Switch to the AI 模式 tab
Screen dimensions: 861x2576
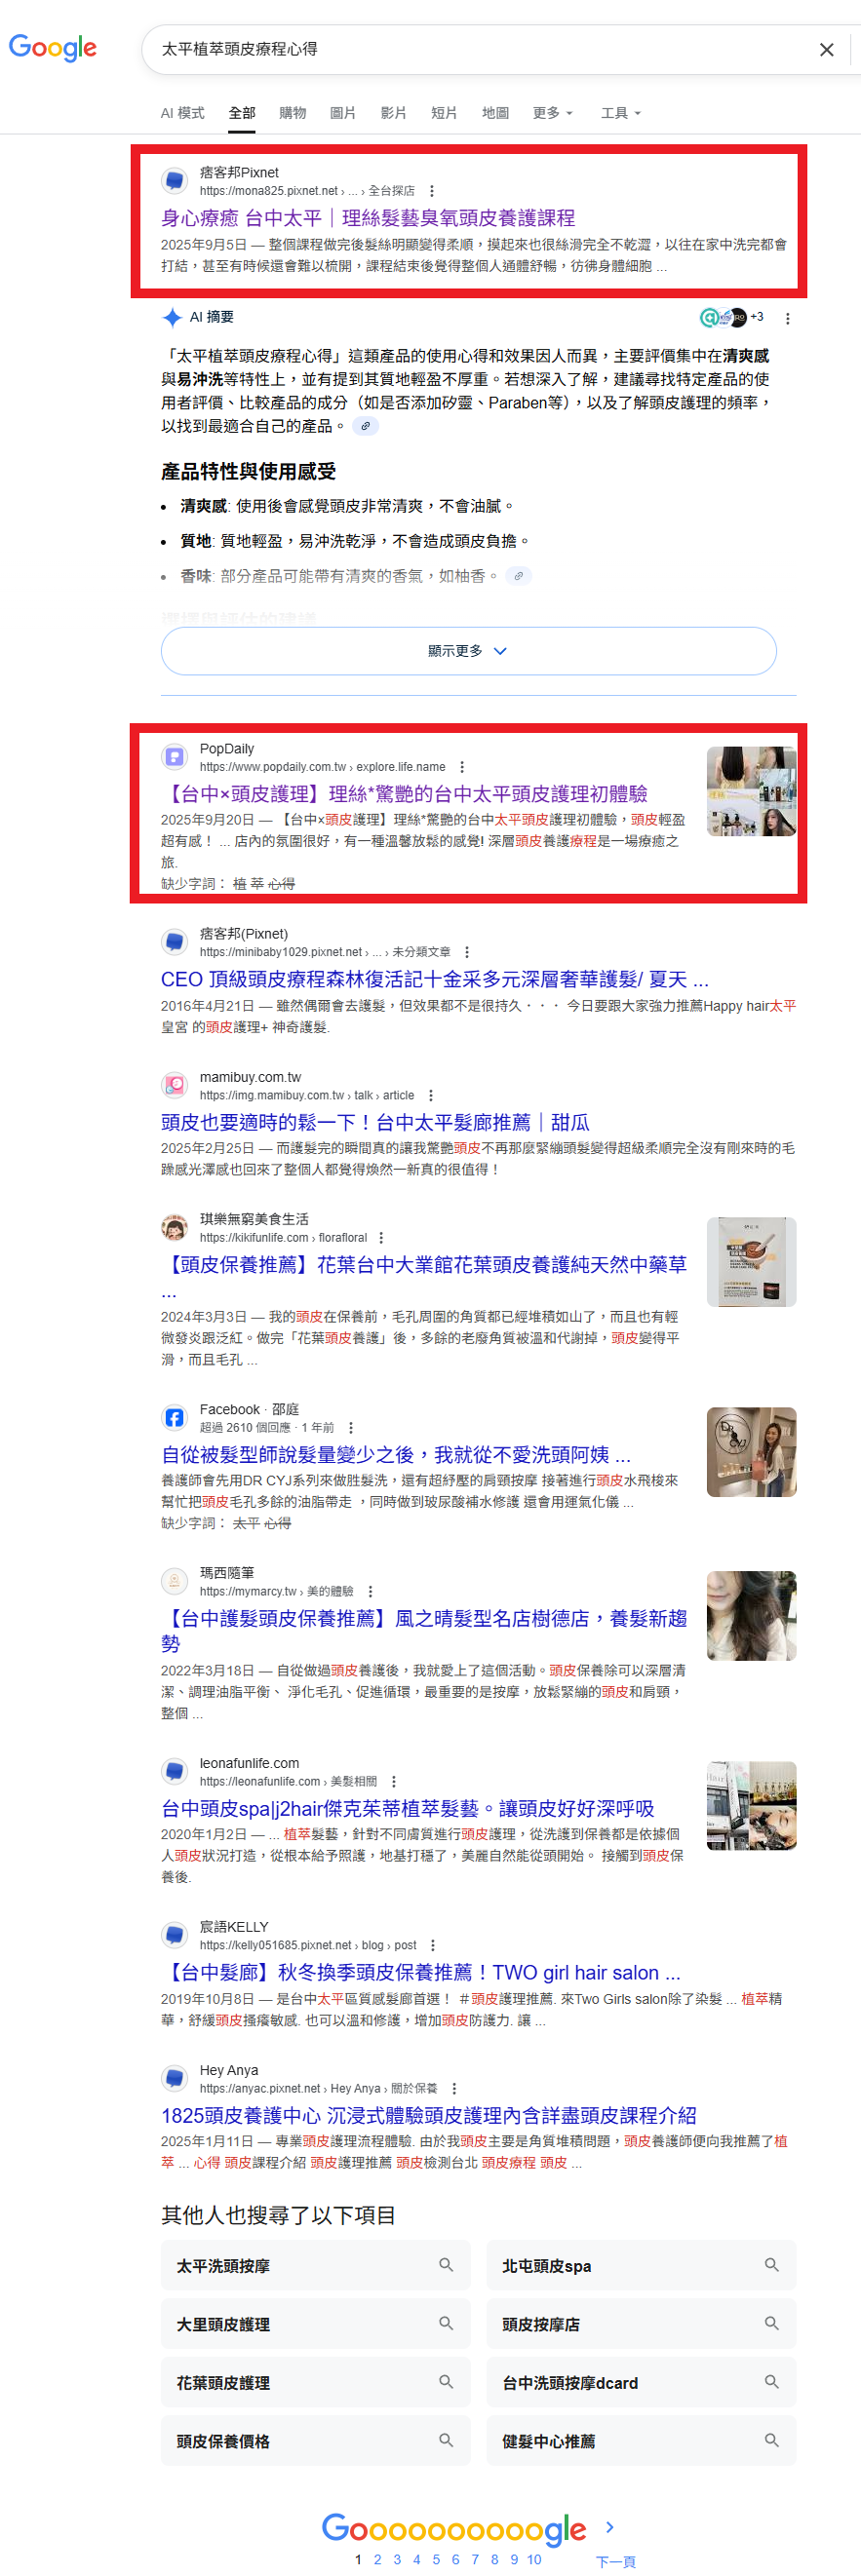click(182, 113)
